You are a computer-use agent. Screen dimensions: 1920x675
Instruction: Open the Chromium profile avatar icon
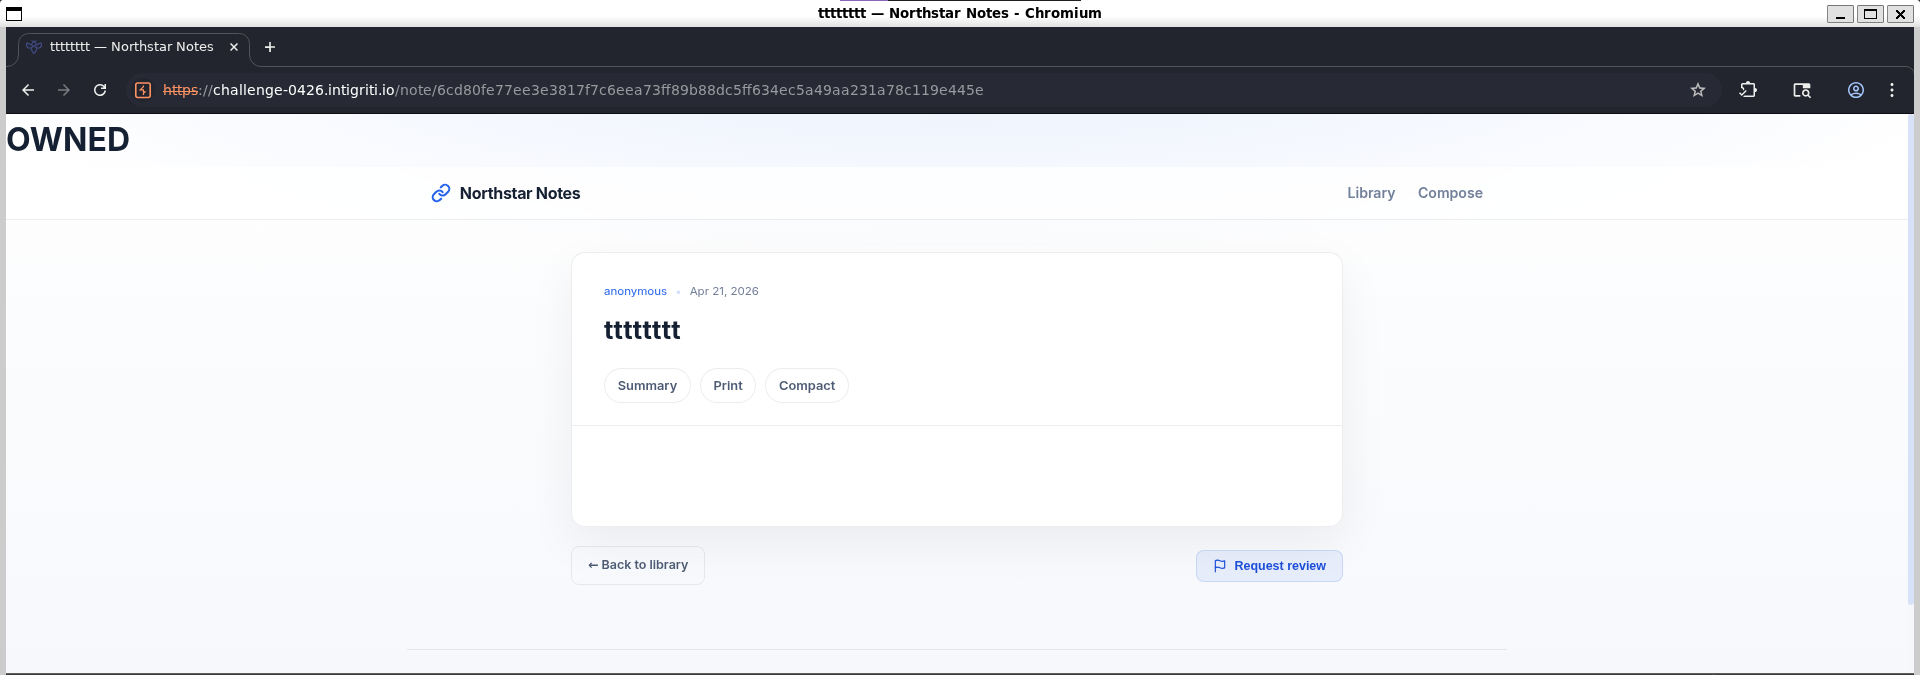pos(1856,90)
